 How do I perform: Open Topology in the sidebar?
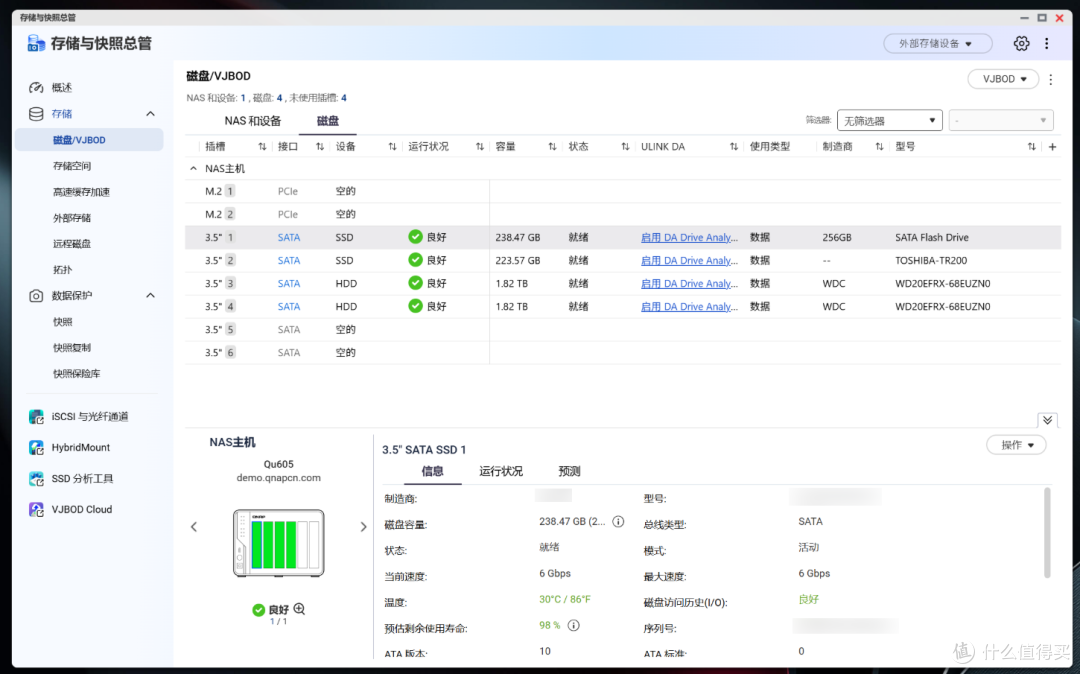(x=63, y=270)
